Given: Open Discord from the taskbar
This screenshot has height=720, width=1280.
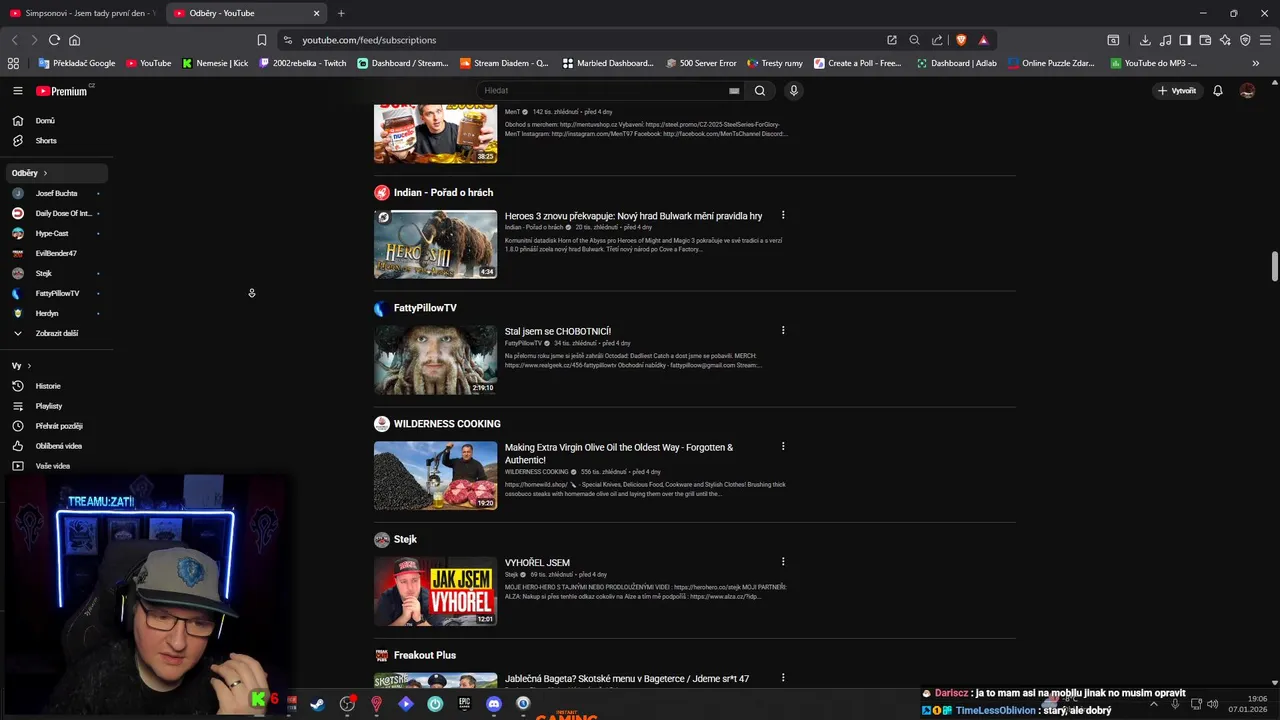Looking at the screenshot, I should pyautogui.click(x=493, y=704).
